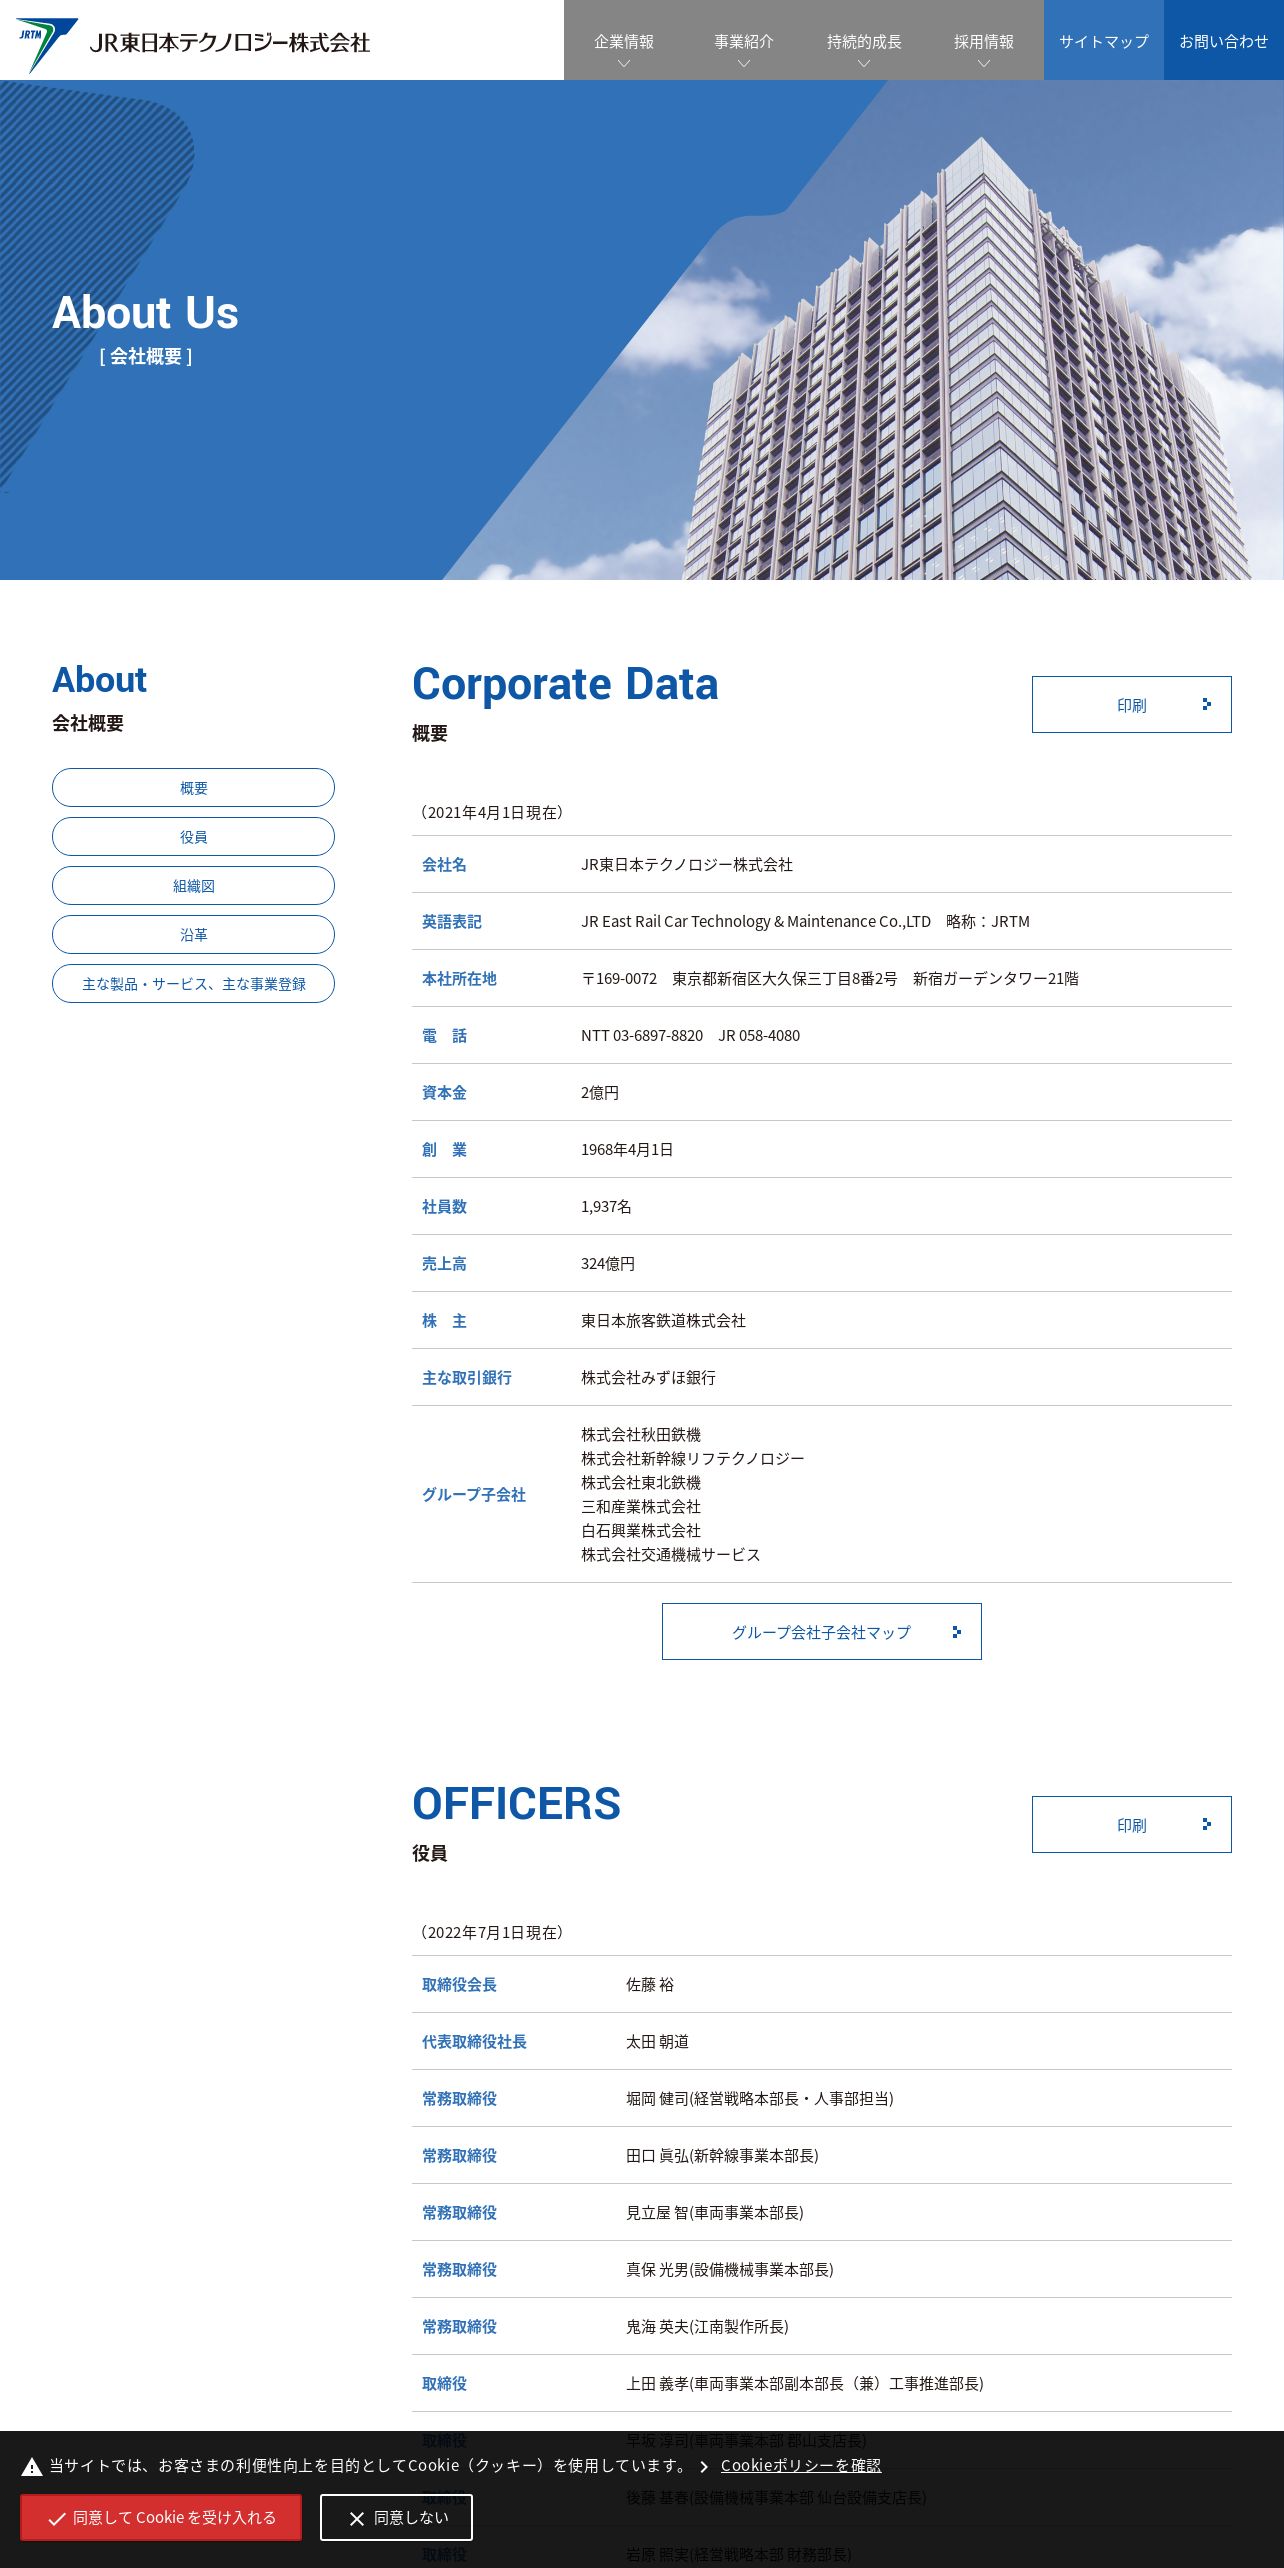Click the OFFICERS heading

tap(516, 1805)
